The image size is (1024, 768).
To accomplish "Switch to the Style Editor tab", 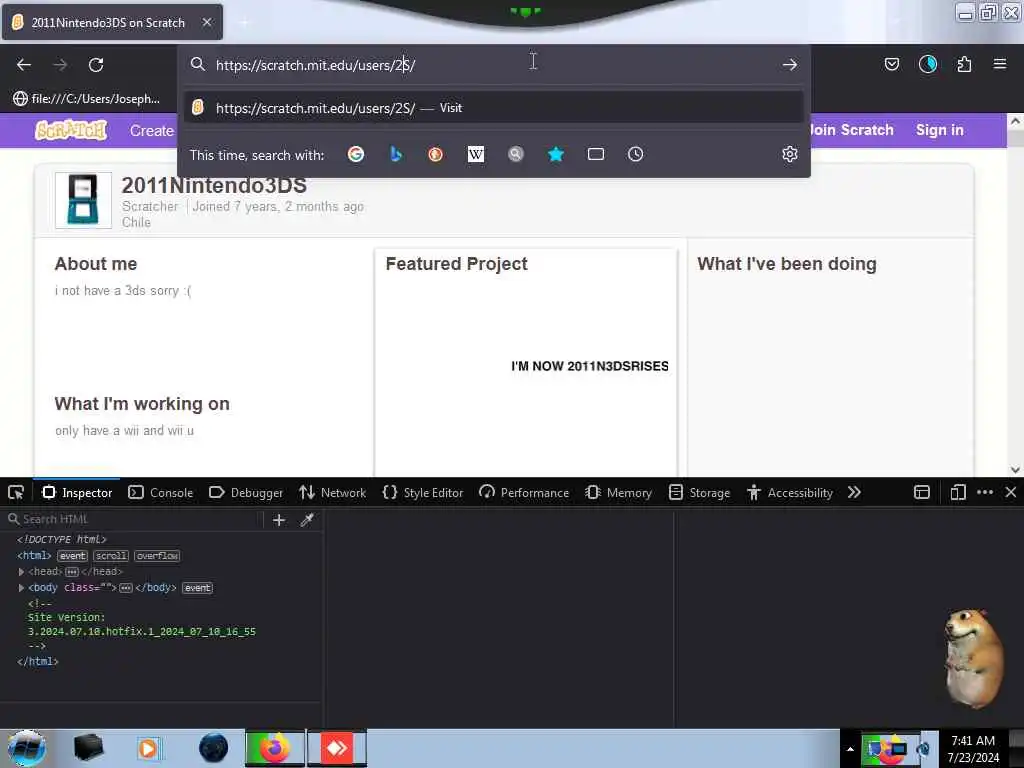I will (423, 492).
